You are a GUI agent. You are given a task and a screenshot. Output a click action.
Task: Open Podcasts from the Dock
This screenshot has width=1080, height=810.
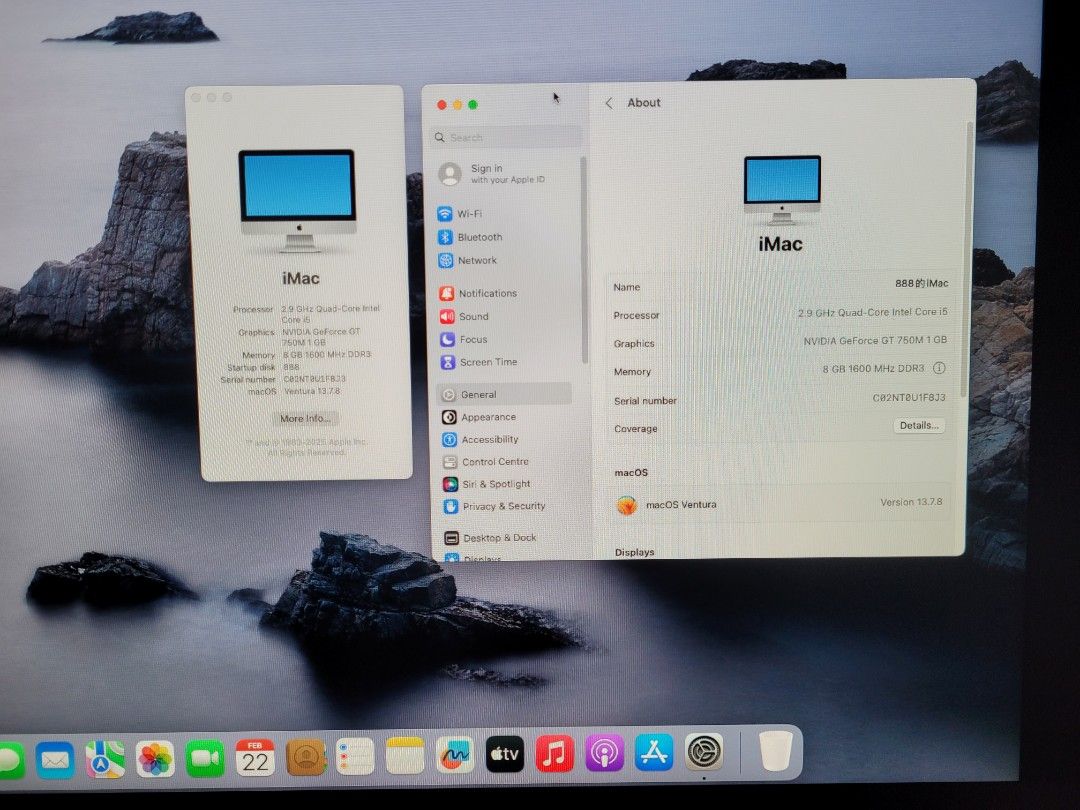coord(604,753)
